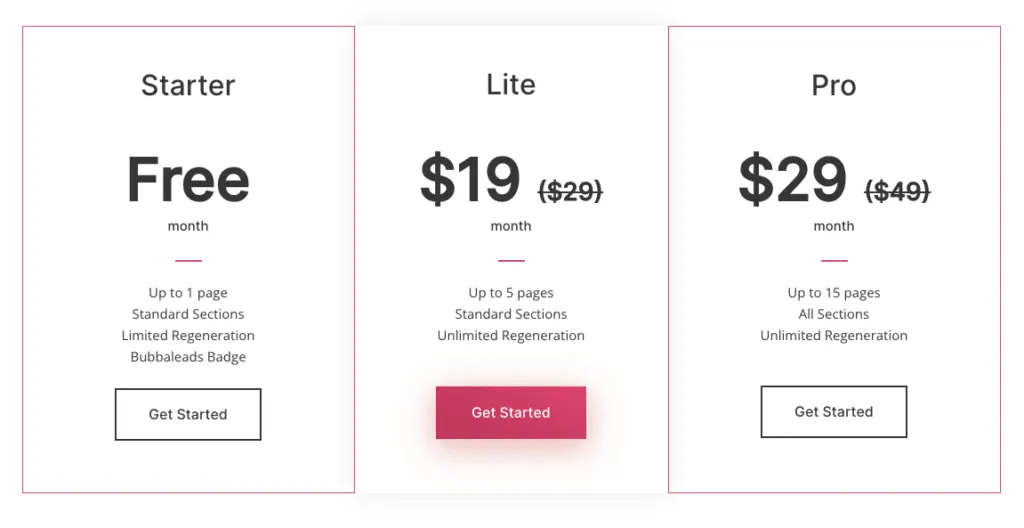This screenshot has height=528, width=1024.
Task: Click Get Started under the Starter plan
Action: tap(188, 414)
